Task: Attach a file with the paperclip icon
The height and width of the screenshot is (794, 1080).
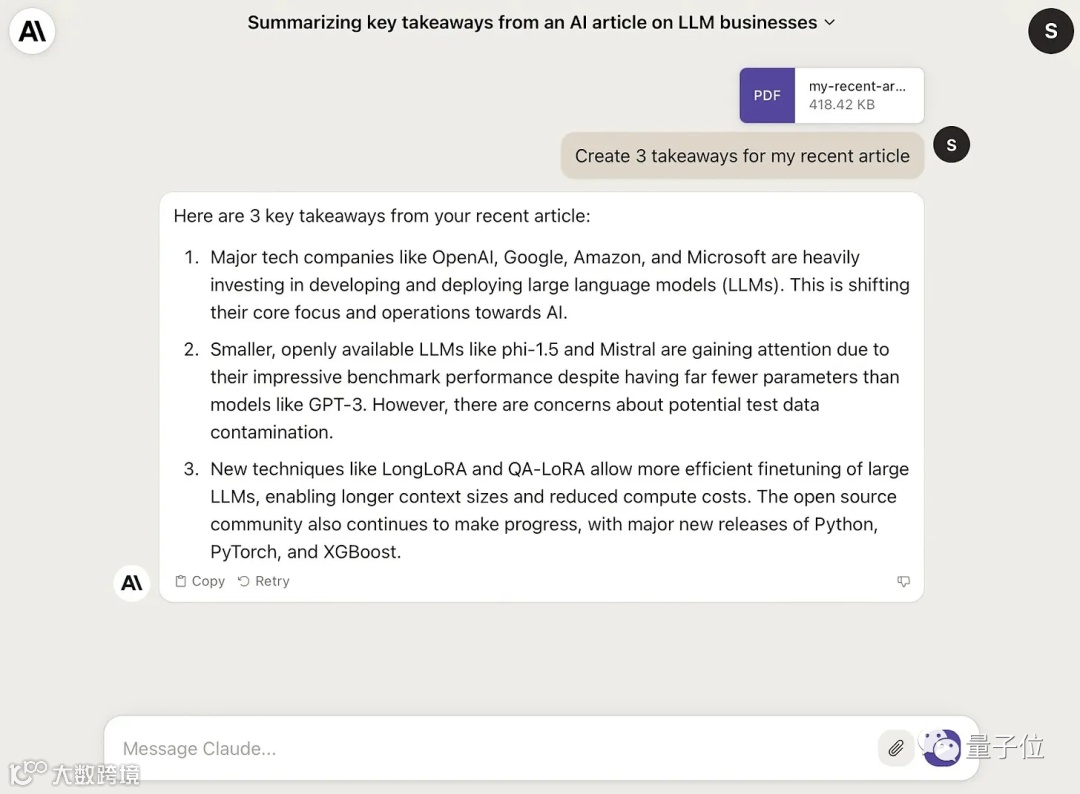Action: point(895,749)
